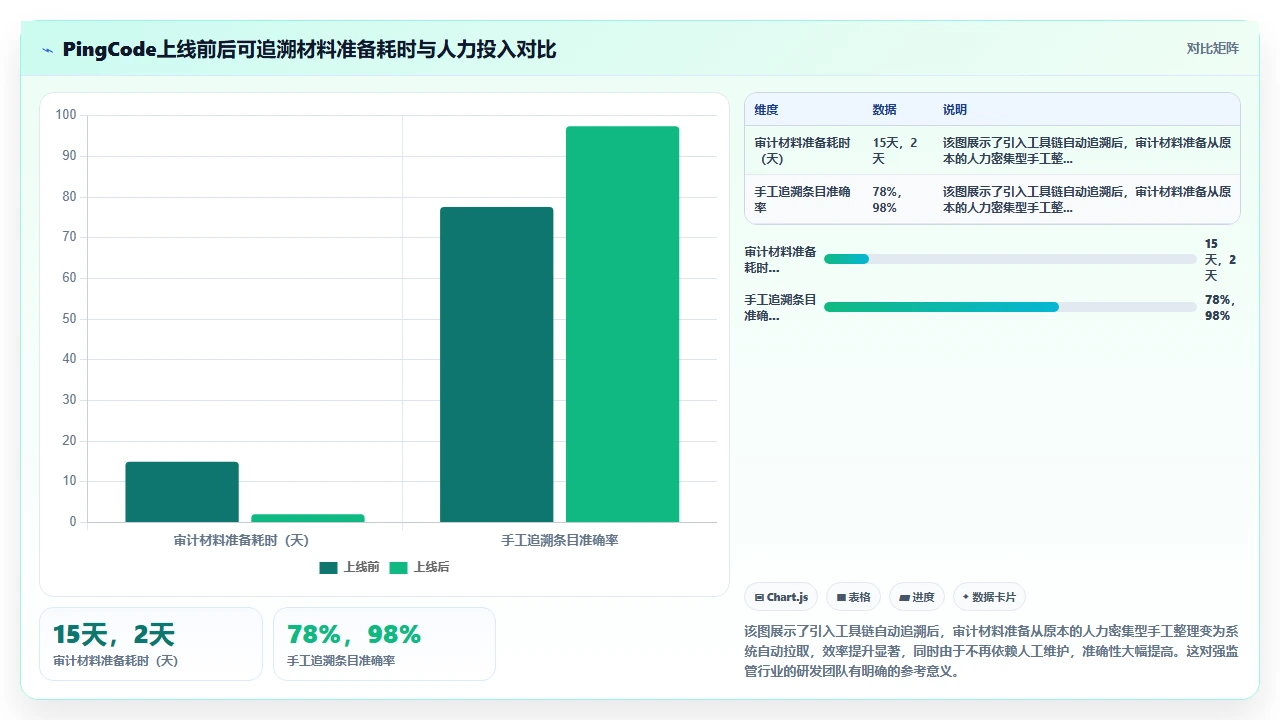Click the 说明 column header
This screenshot has width=1280, height=720.
point(955,110)
